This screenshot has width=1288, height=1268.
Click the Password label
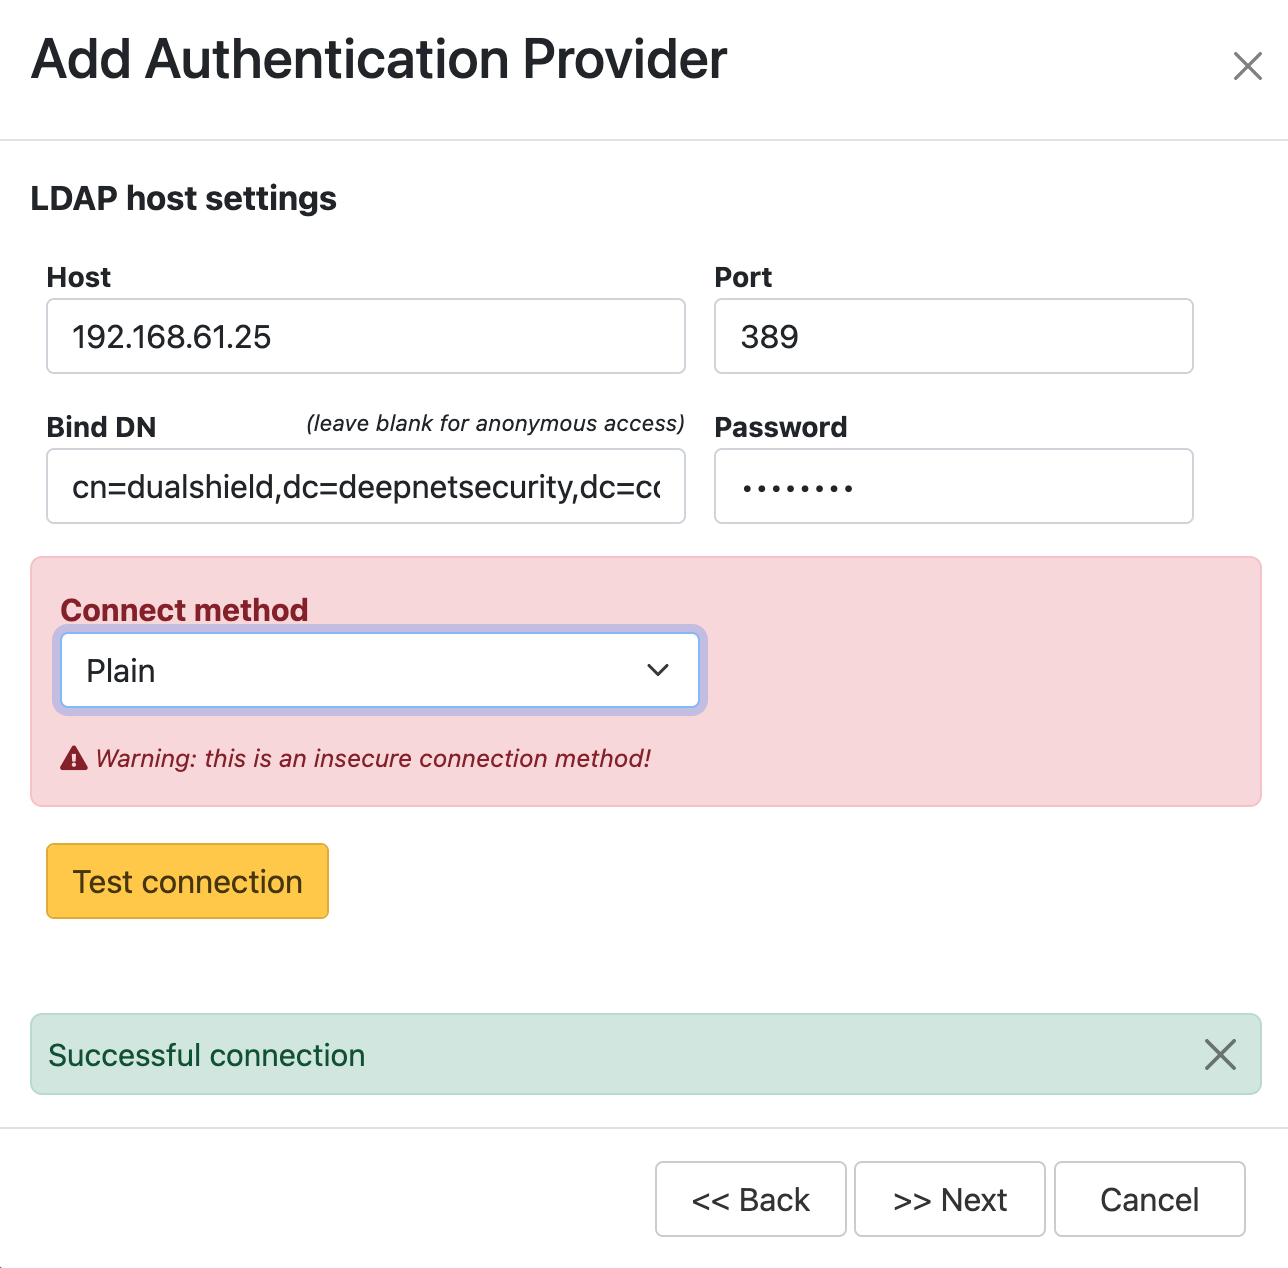(780, 427)
